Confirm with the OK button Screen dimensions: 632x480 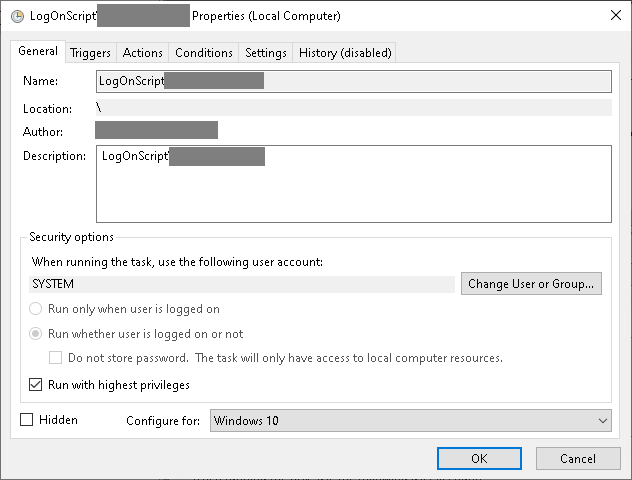pyautogui.click(x=479, y=458)
